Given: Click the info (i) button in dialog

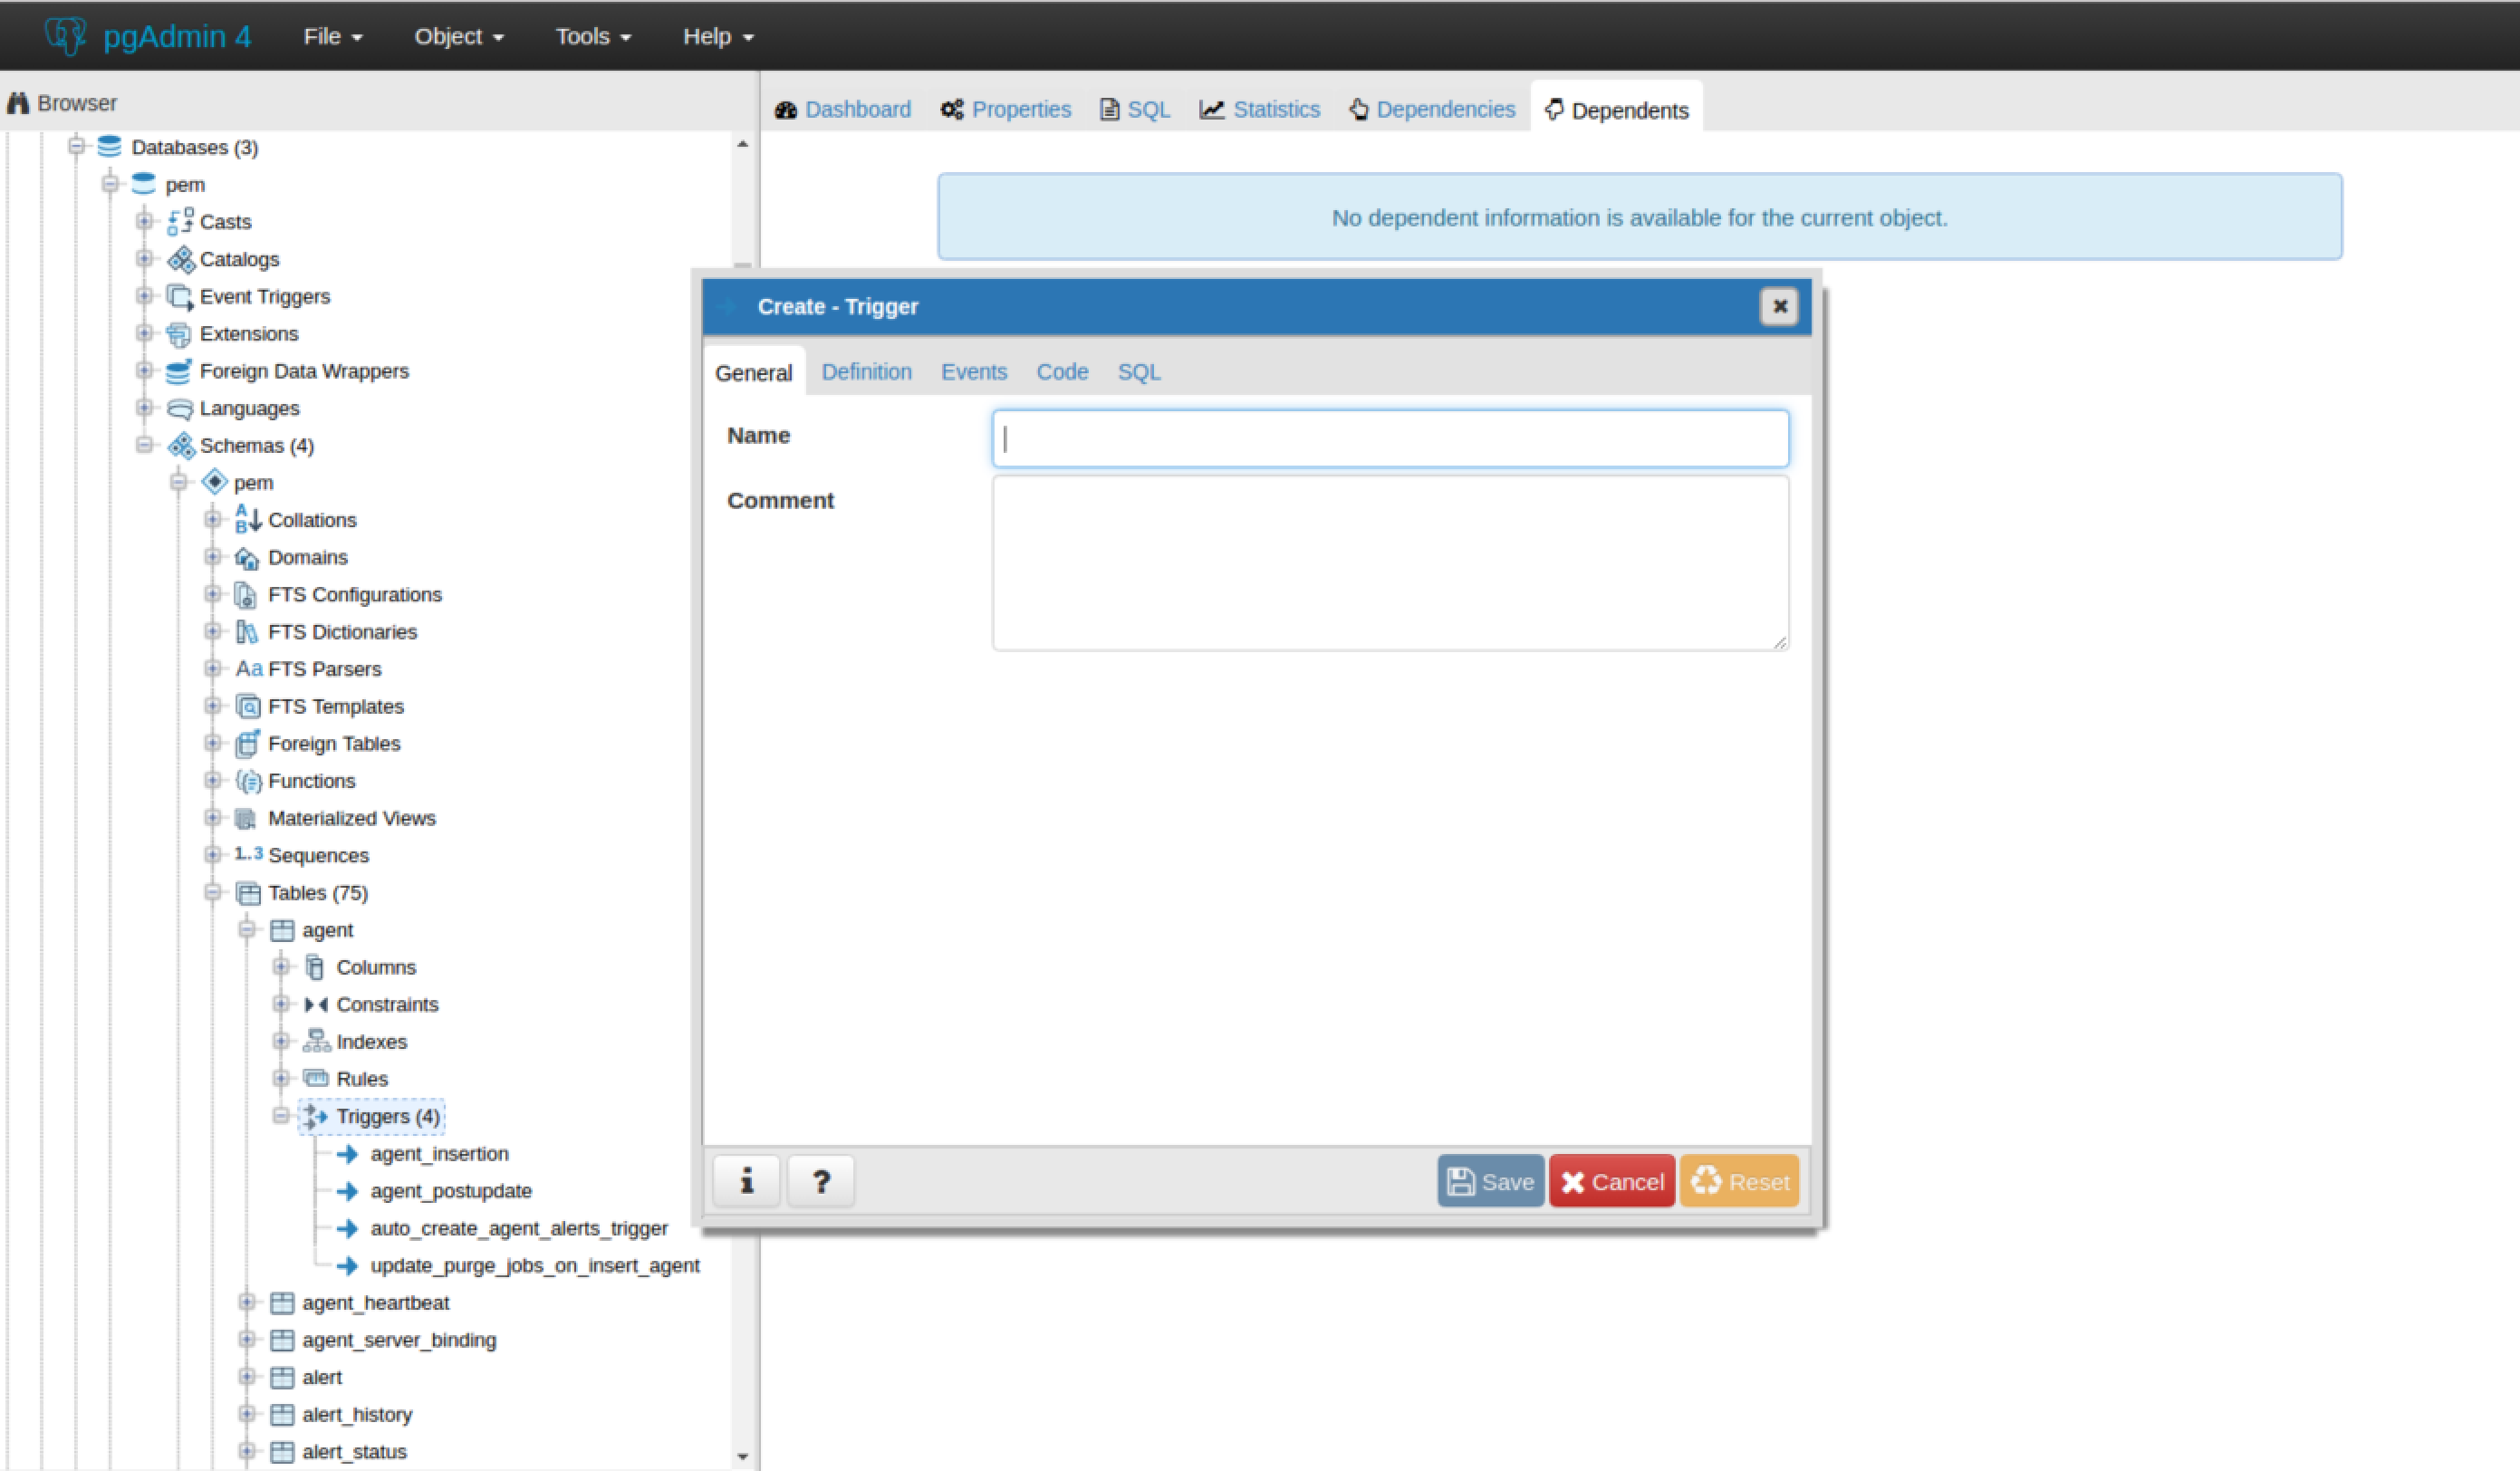Looking at the screenshot, I should tap(746, 1182).
